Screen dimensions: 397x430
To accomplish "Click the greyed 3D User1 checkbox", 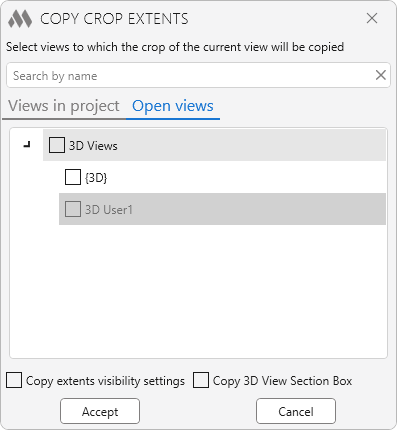I will tap(73, 209).
